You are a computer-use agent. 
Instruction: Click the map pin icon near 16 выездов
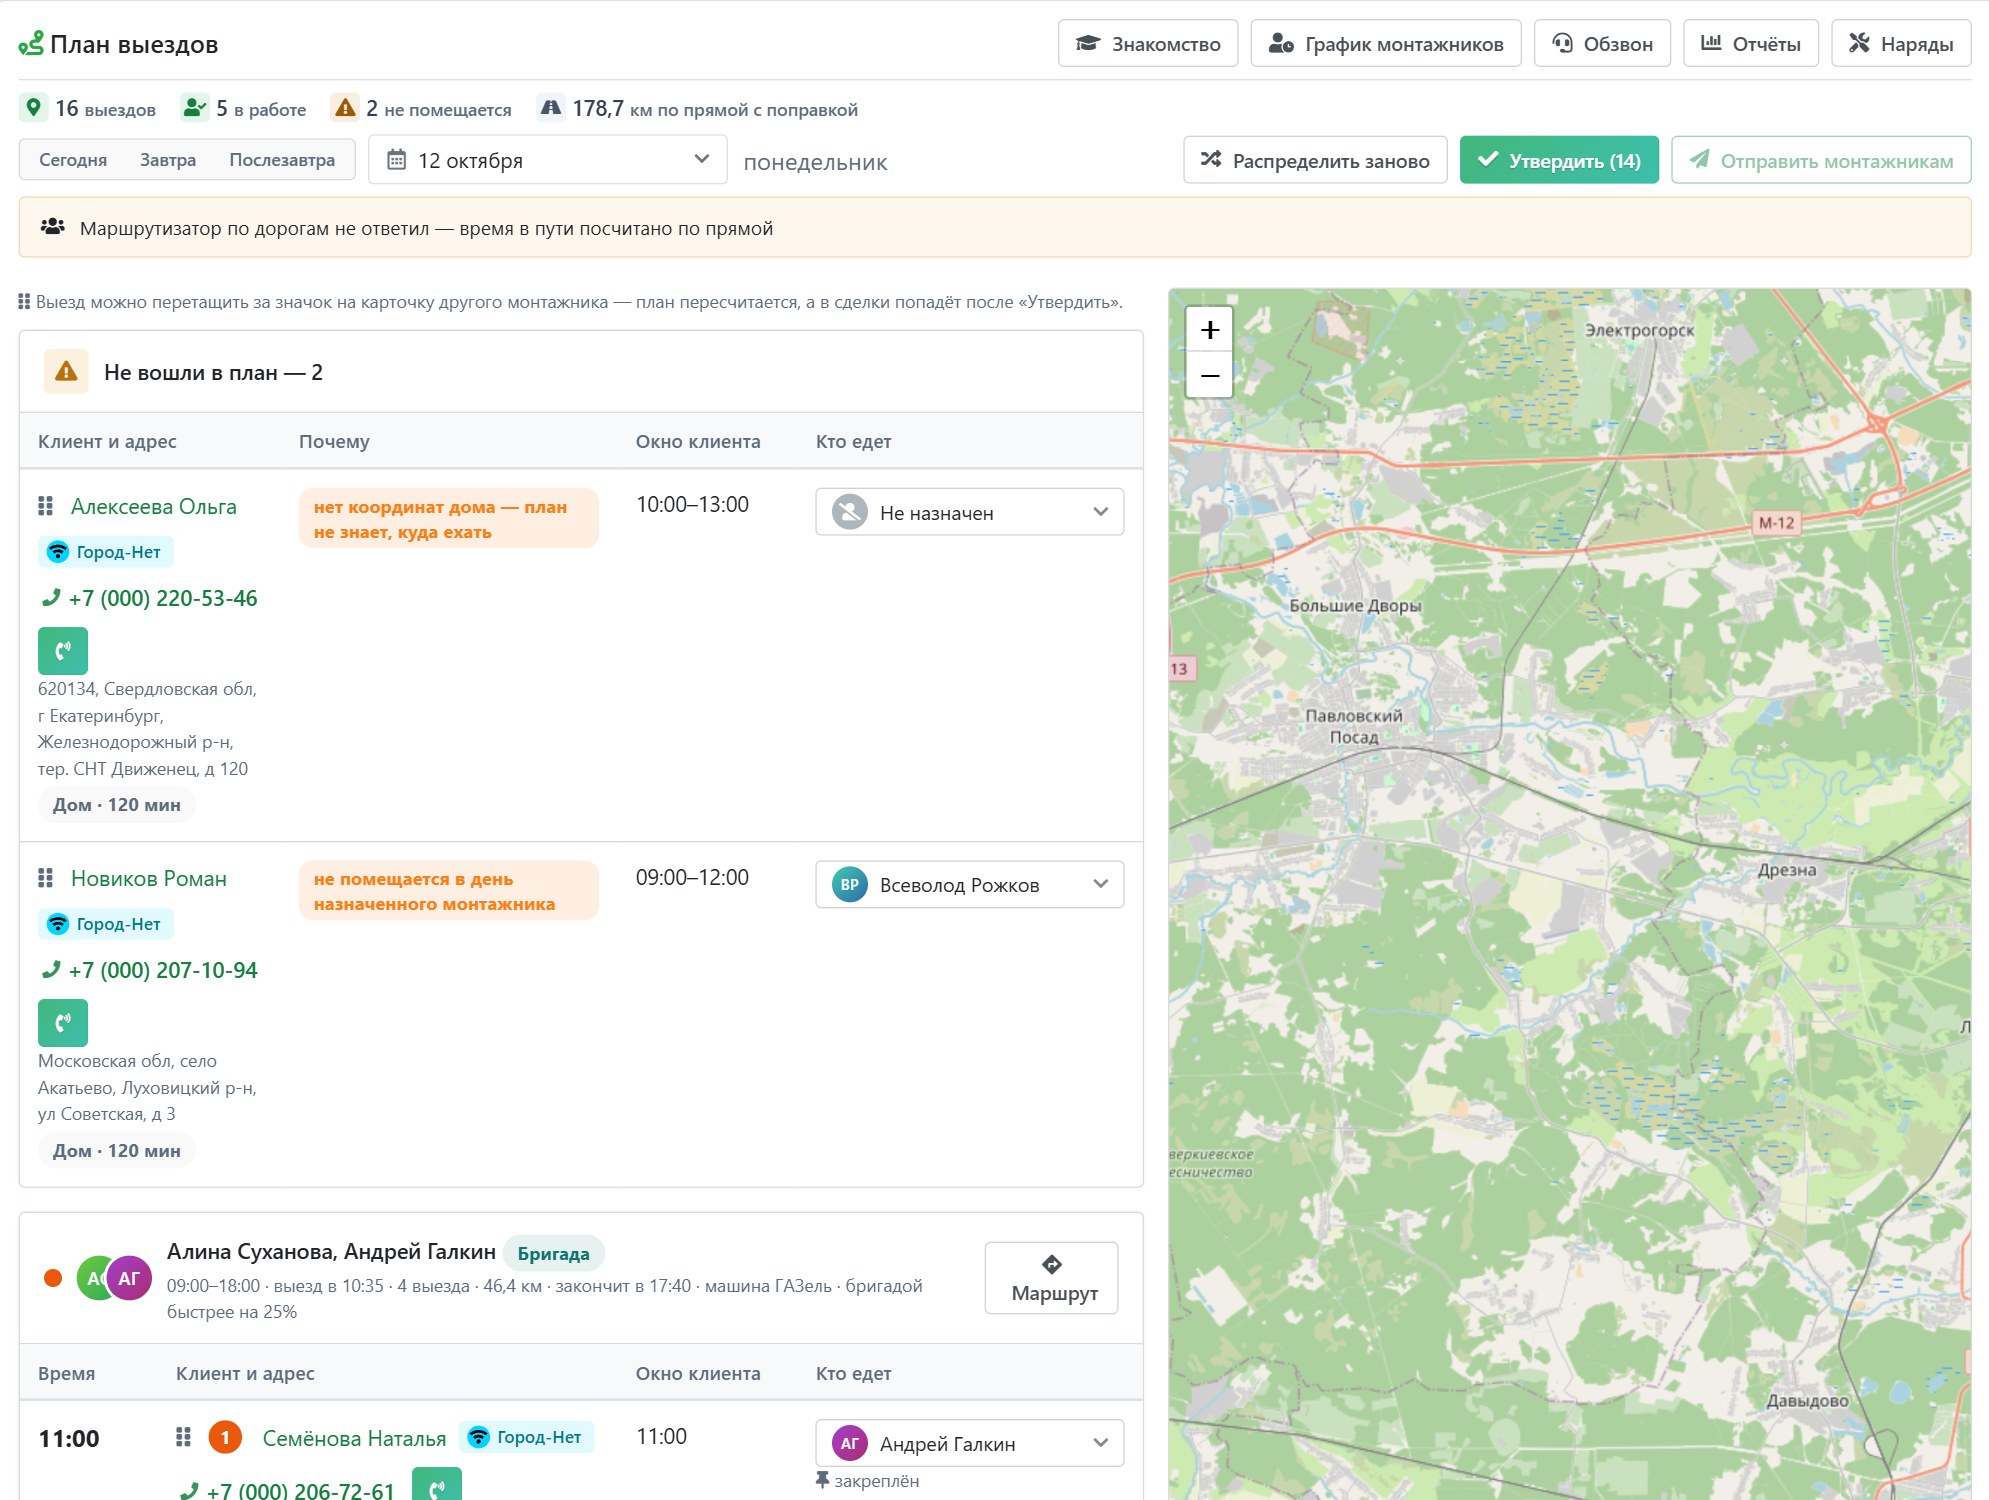33,107
